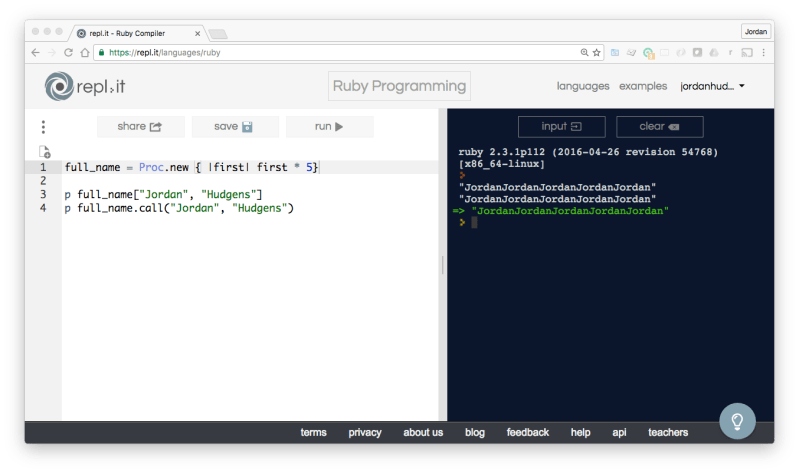Click the first blue extension icon
The height and width of the screenshot is (473, 799).
pyautogui.click(x=615, y=52)
